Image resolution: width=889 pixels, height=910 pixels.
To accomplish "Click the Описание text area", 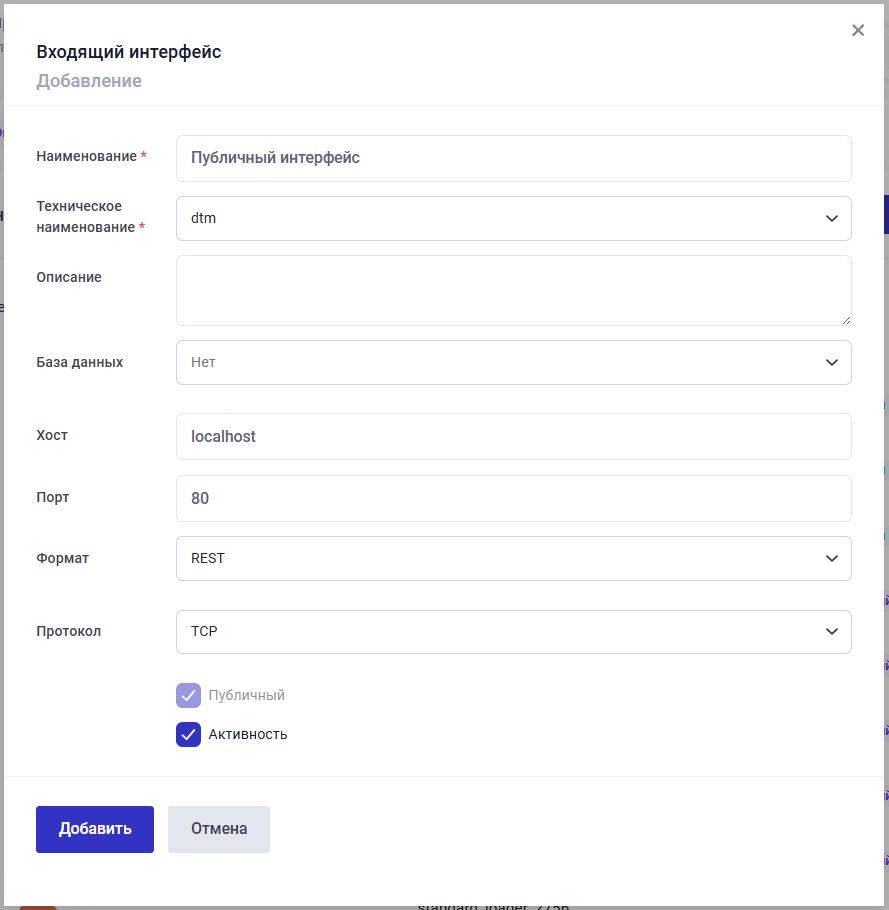I will pos(514,290).
